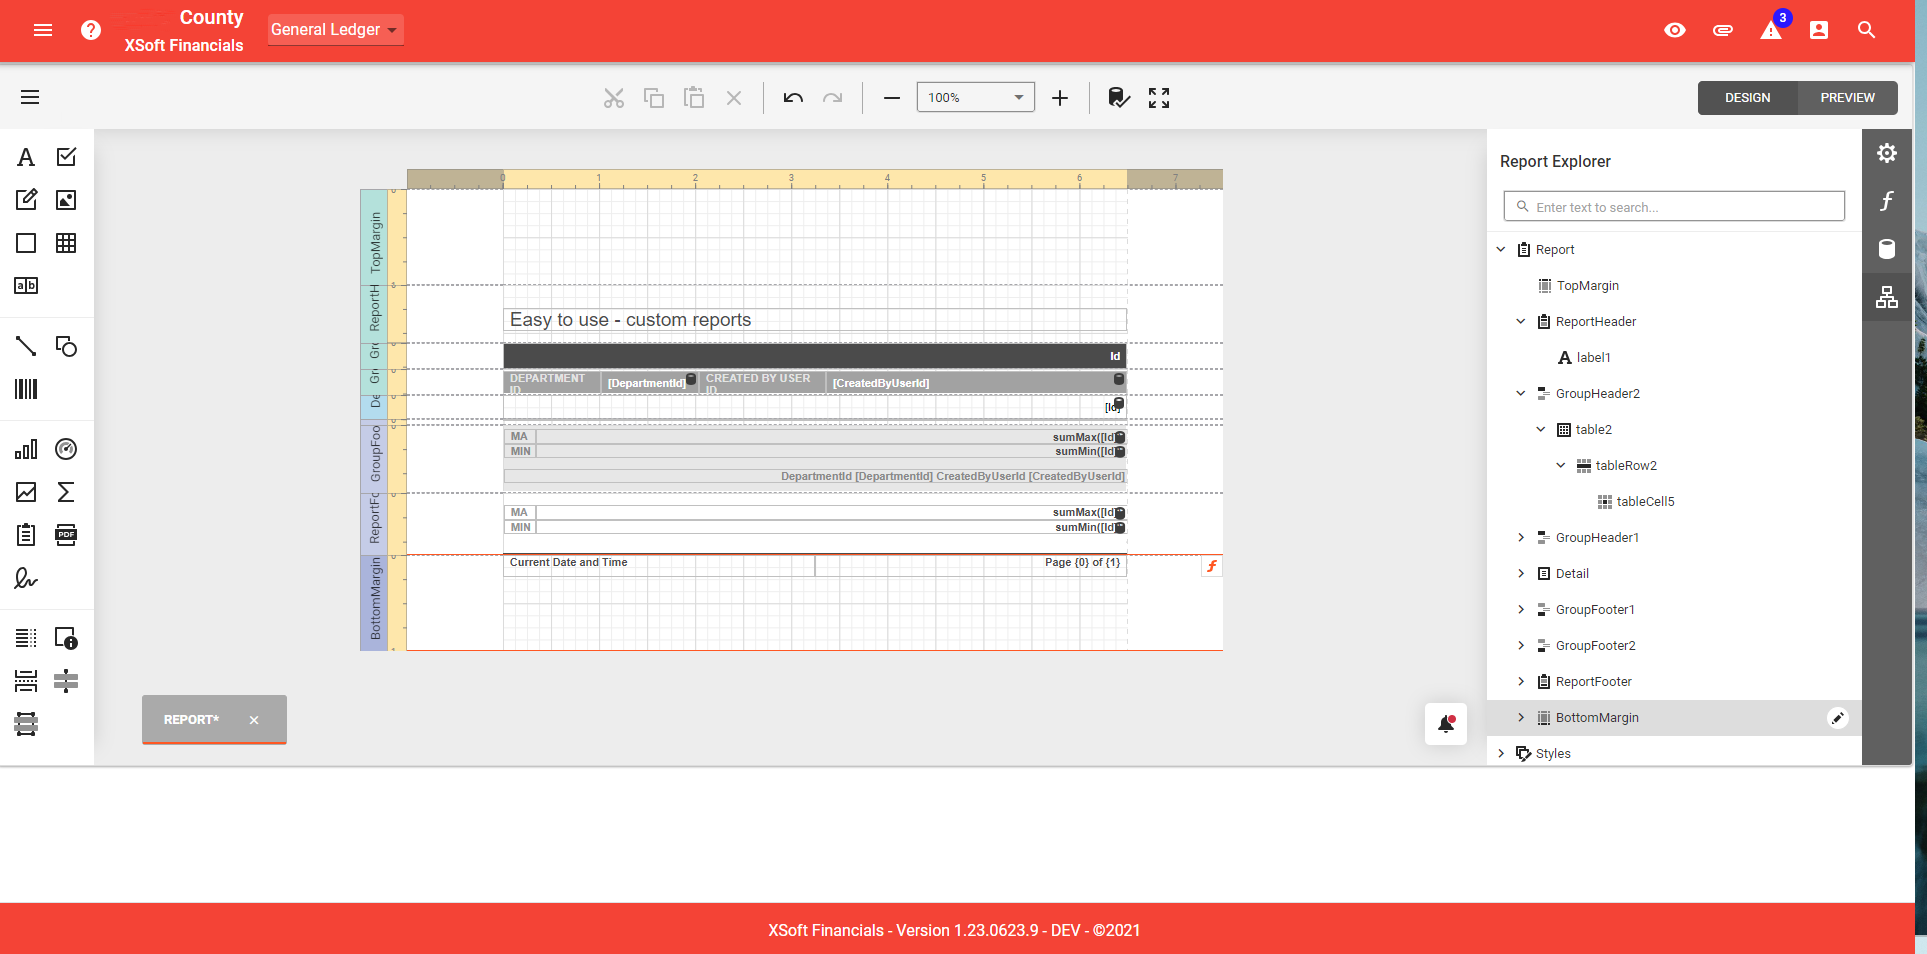This screenshot has height=954, width=1927.
Task: Select the Gauge control tool
Action: point(66,449)
